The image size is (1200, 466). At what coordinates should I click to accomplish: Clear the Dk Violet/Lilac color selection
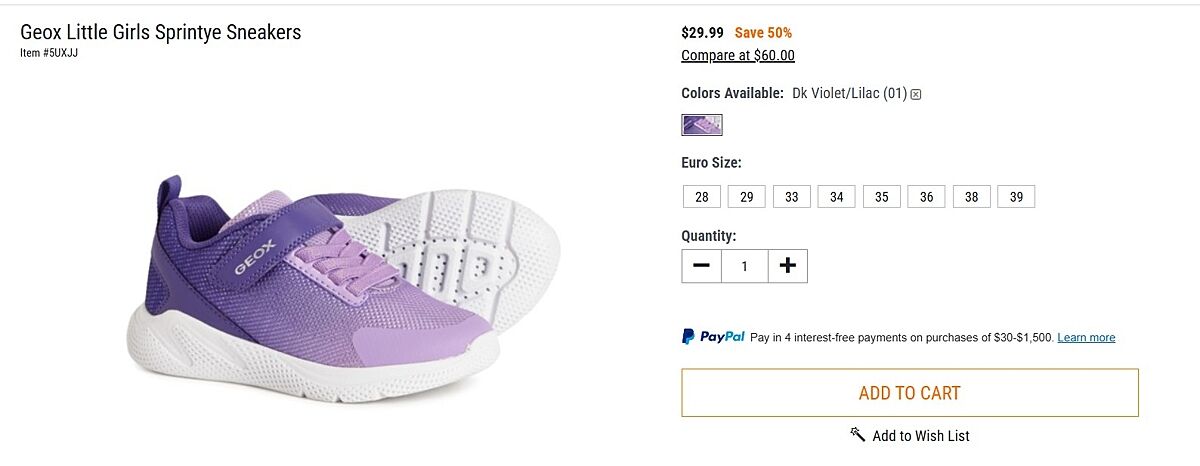point(916,94)
